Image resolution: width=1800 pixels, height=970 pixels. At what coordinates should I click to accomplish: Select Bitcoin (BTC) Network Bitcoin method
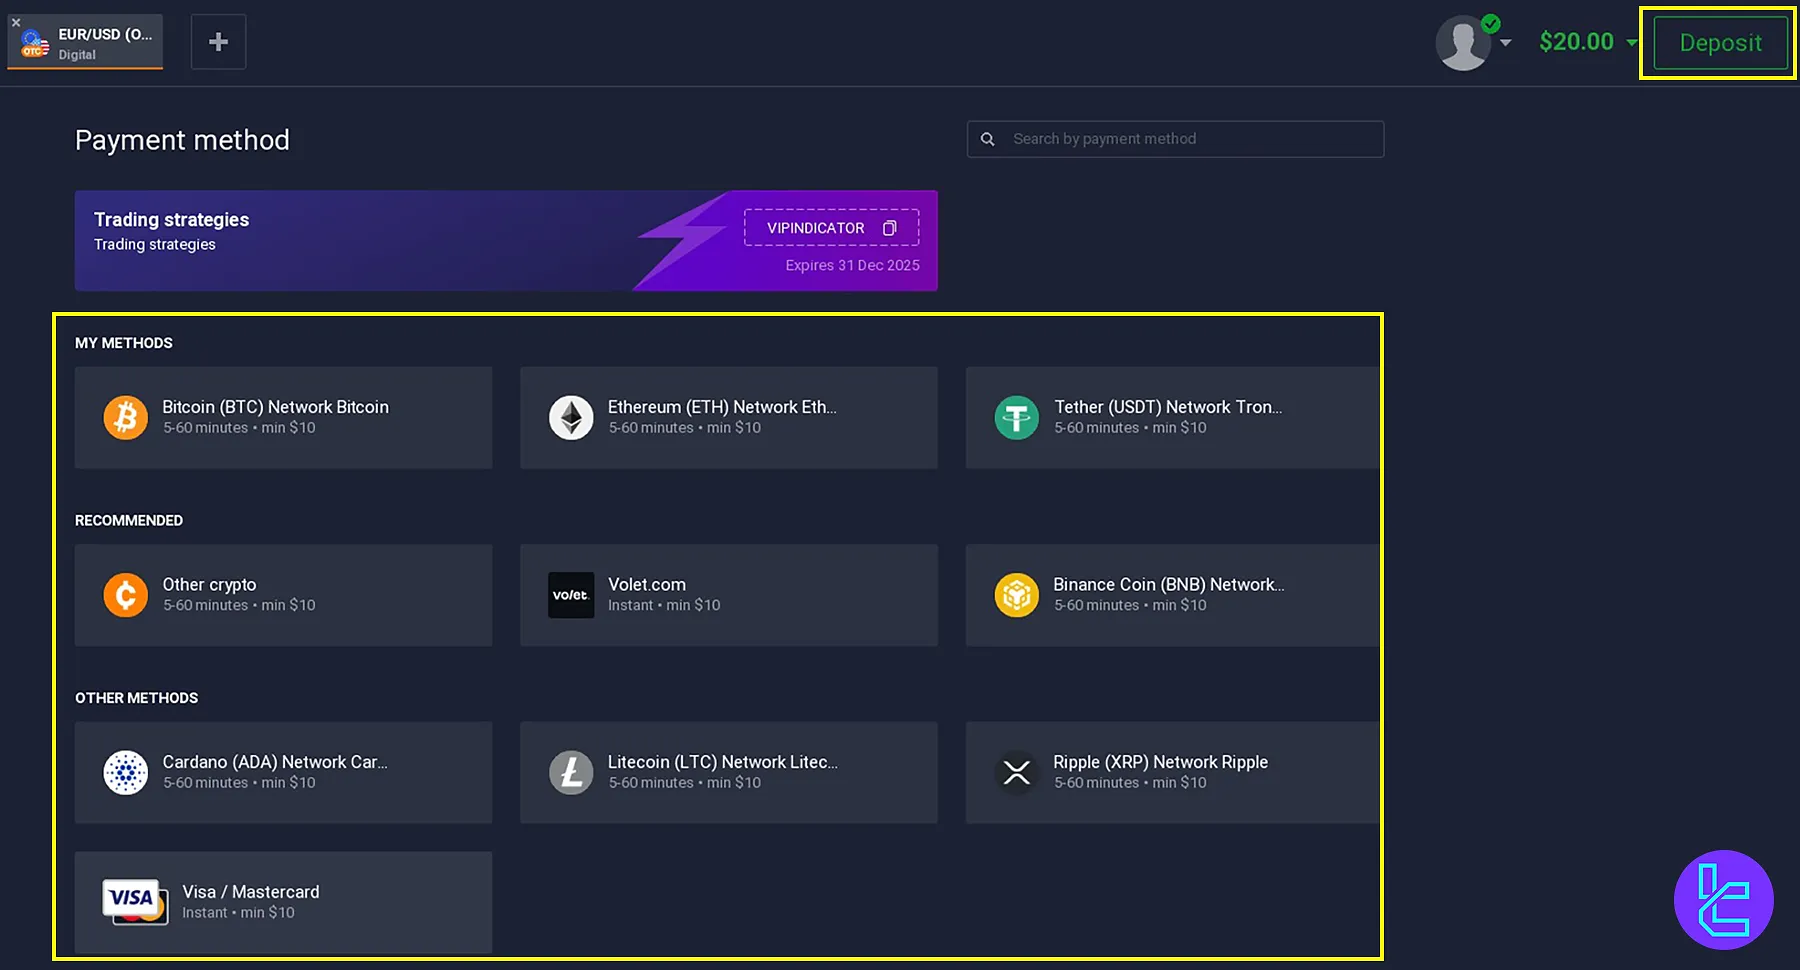[283, 417]
